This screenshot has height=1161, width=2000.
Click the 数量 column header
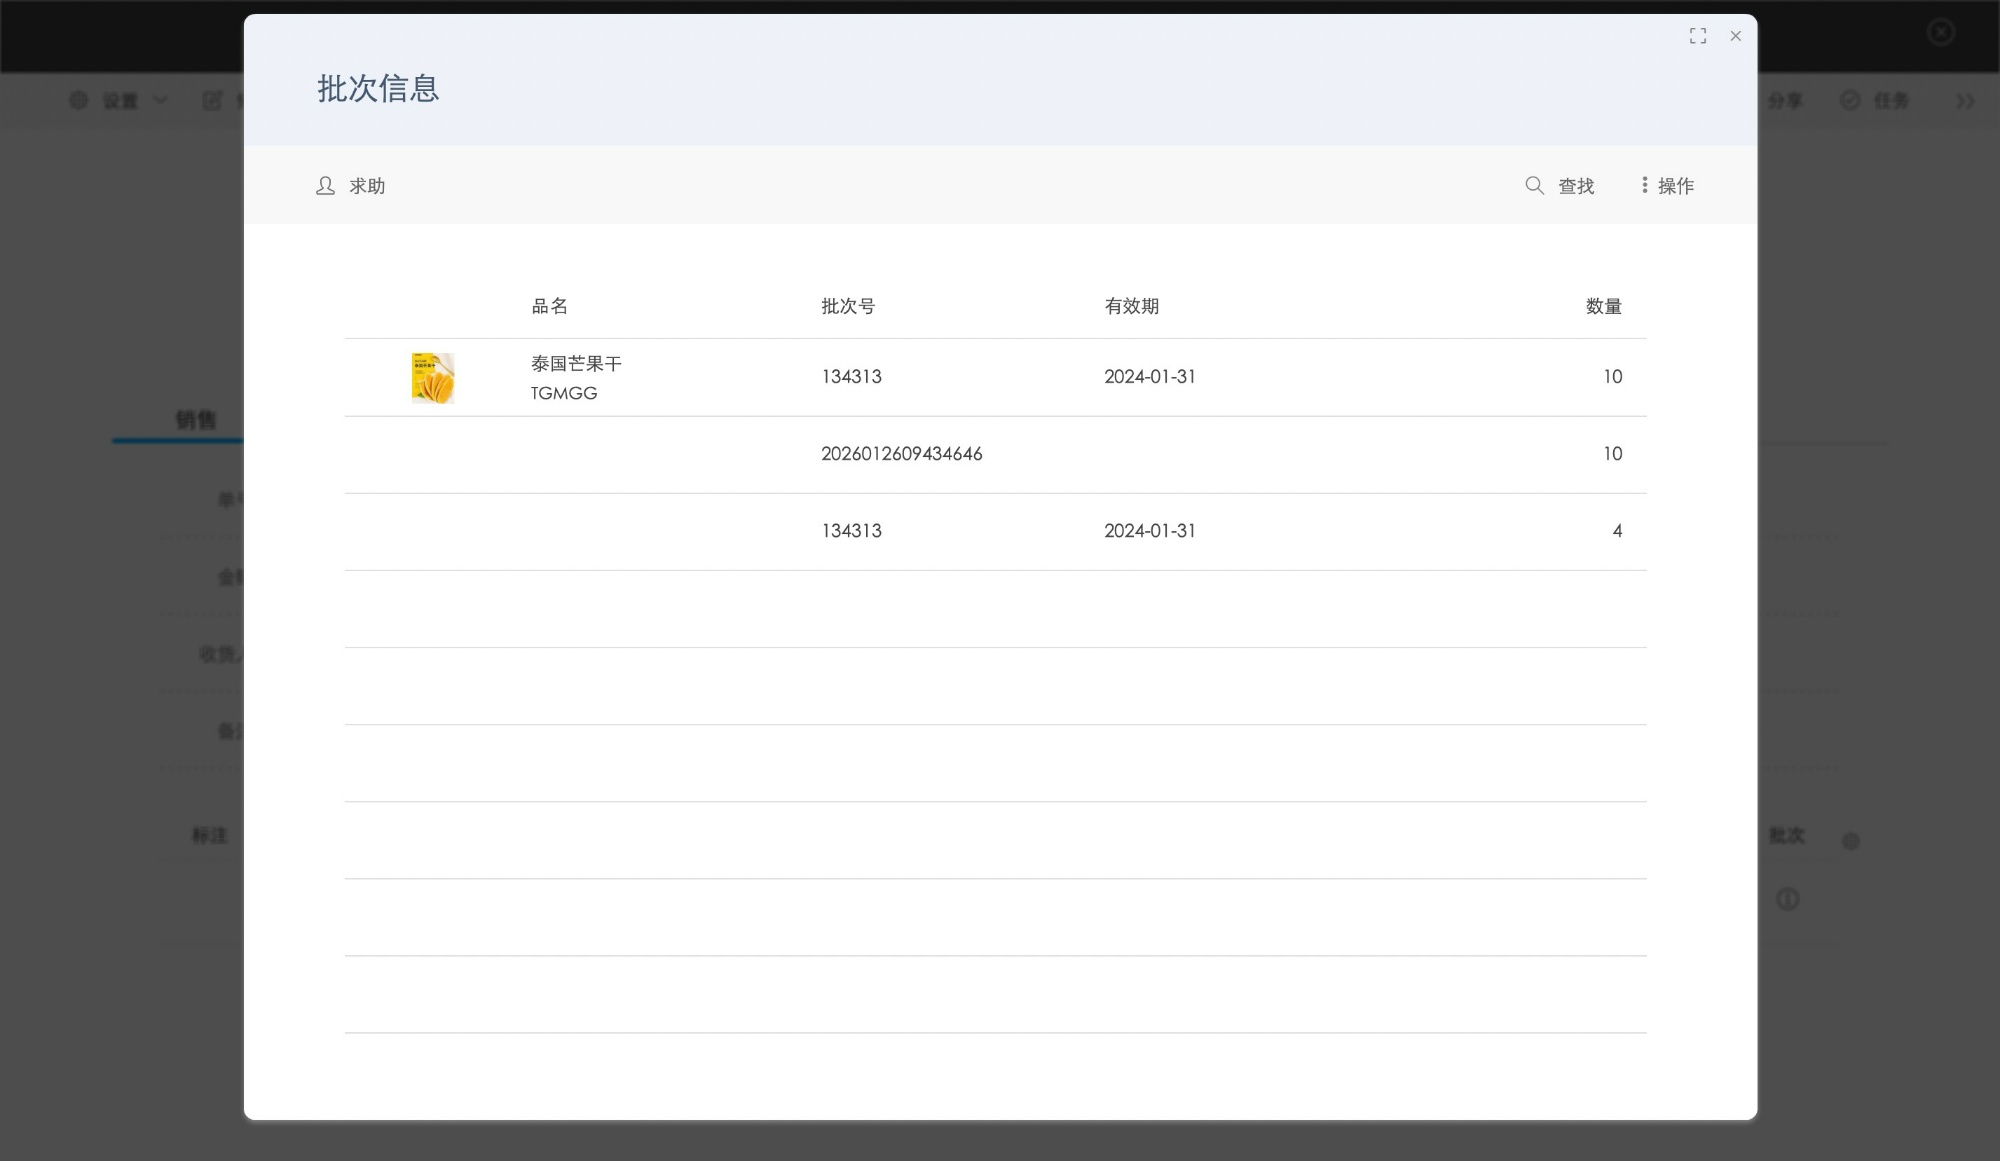click(x=1603, y=306)
